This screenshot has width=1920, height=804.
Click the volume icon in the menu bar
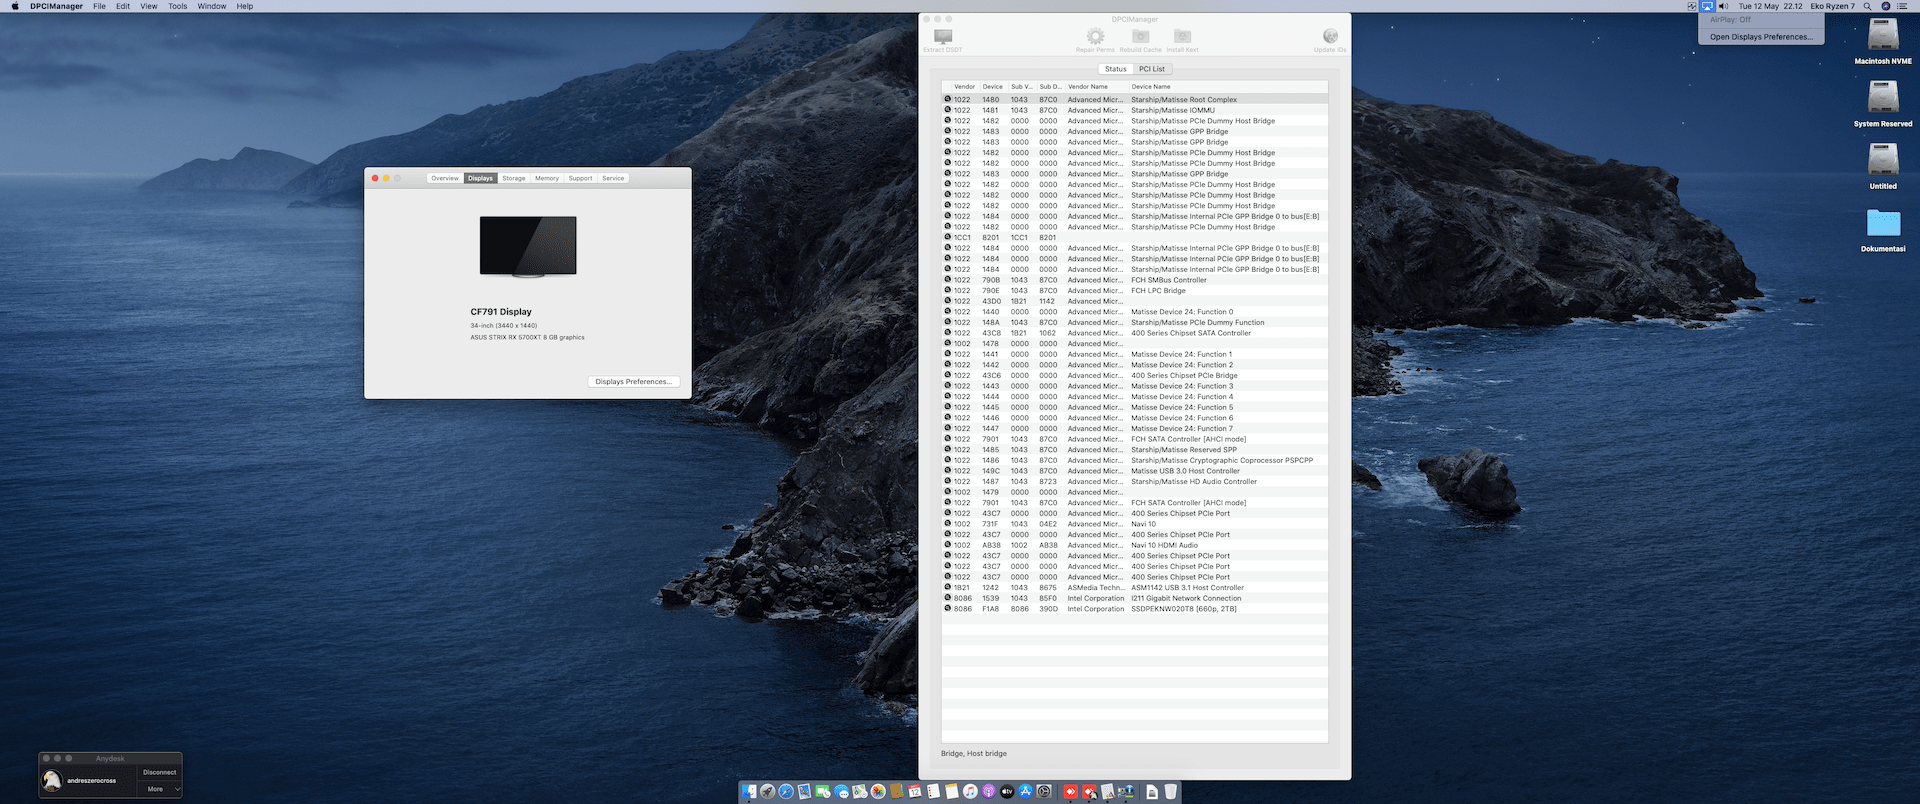1724,6
